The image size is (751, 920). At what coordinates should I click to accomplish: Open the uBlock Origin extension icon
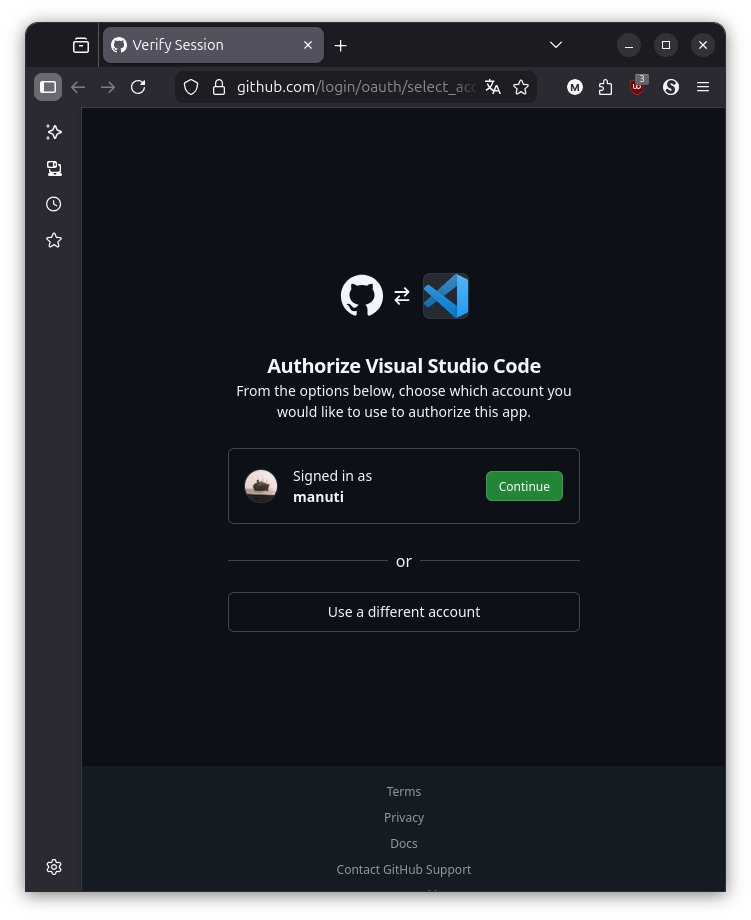coord(638,86)
